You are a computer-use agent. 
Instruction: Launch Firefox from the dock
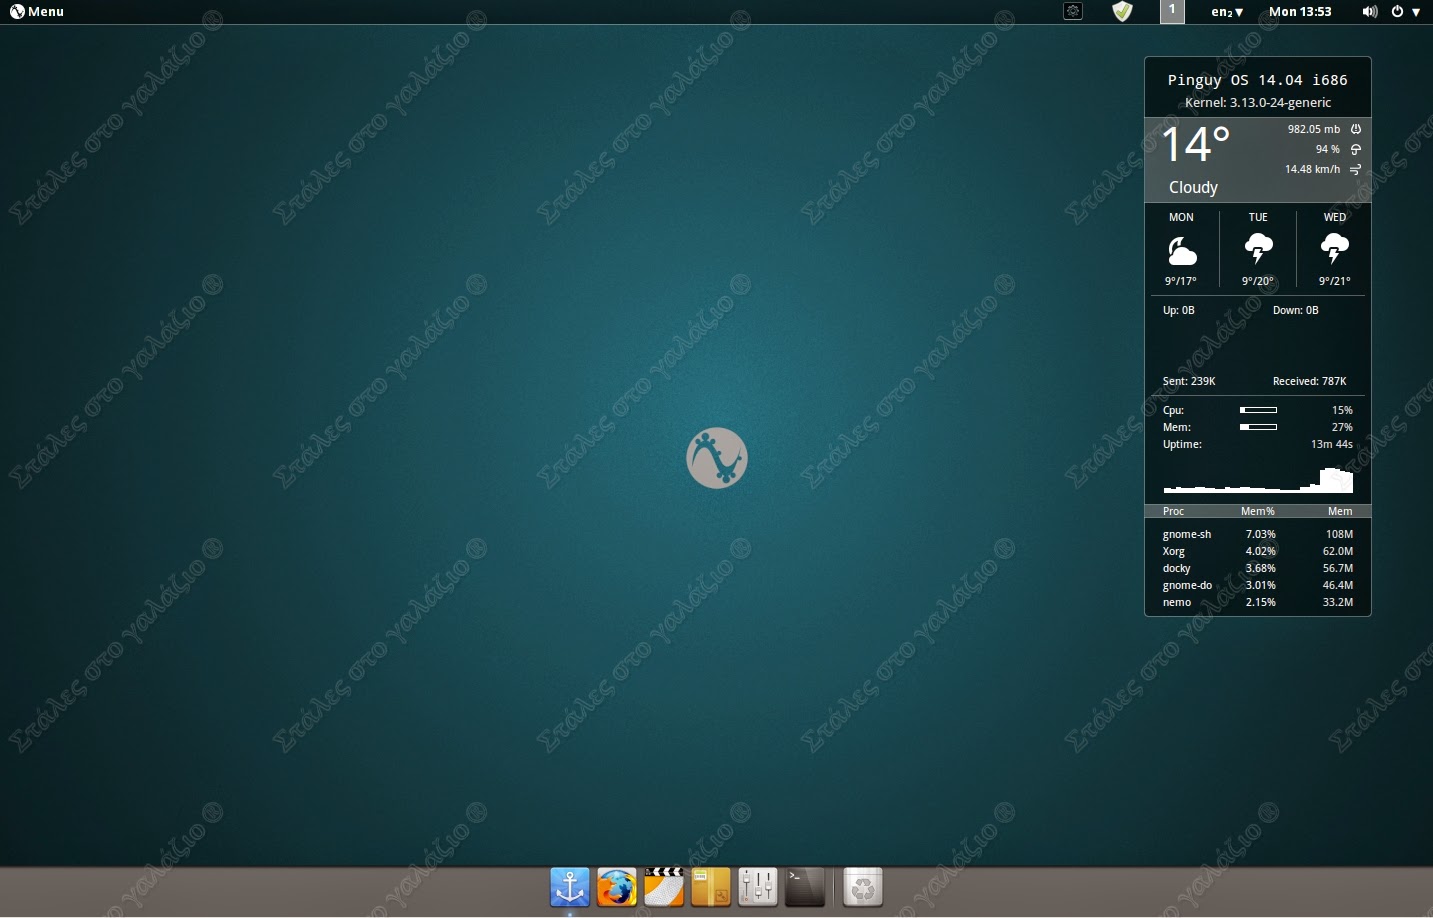(x=617, y=887)
